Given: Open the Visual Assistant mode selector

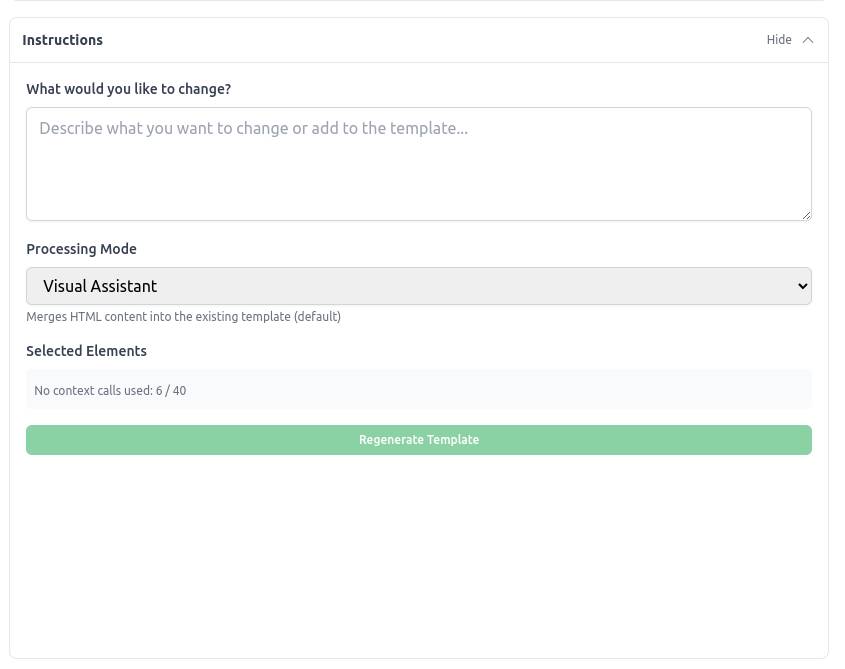Looking at the screenshot, I should [418, 286].
